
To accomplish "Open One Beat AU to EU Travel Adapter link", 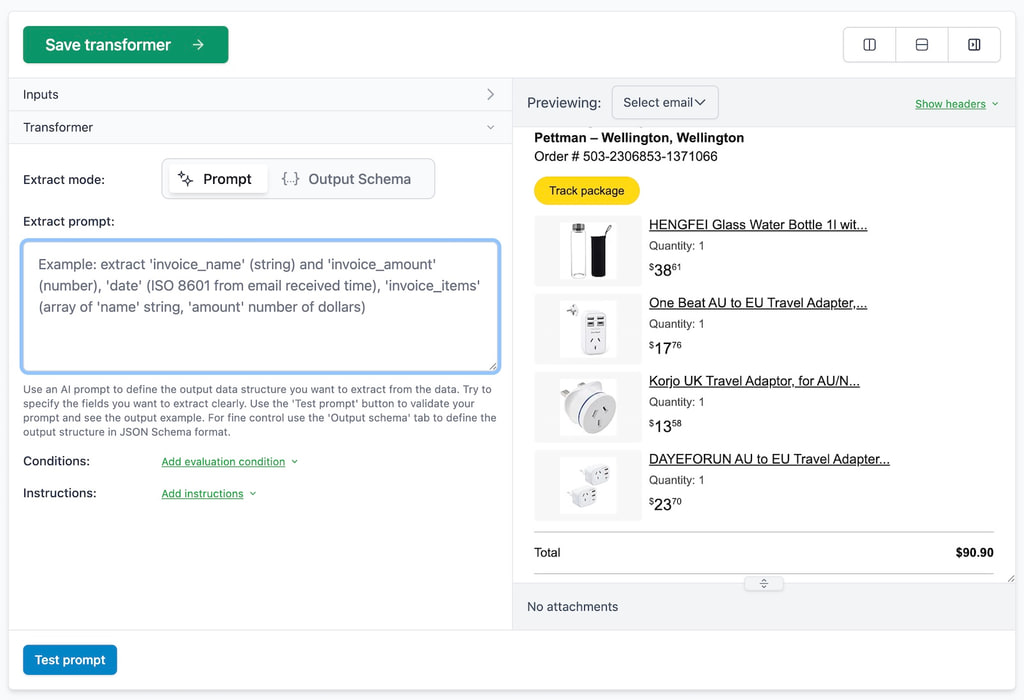I will (x=758, y=303).
